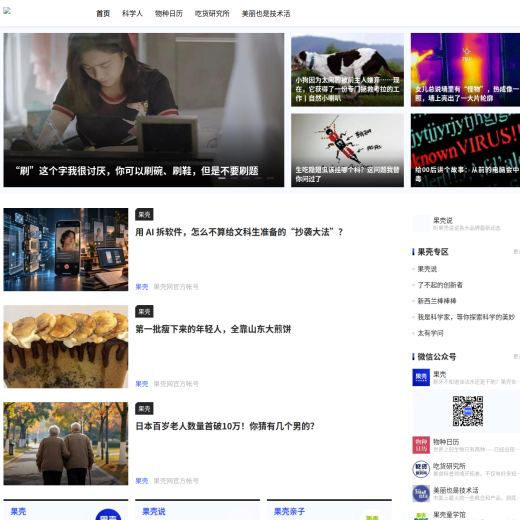Click the active carousel indicator dash on the banner
The height and width of the screenshot is (520, 520).
pyautogui.click(x=222, y=178)
